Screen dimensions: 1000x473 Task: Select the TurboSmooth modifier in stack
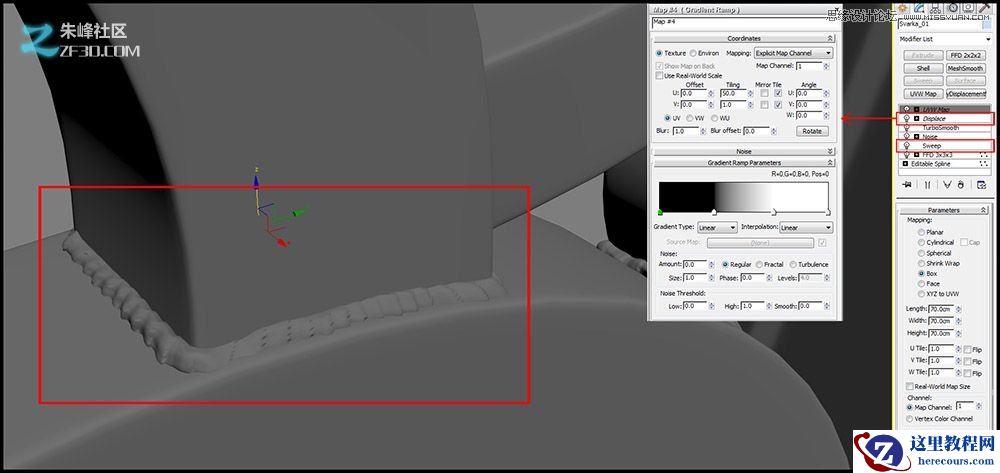click(941, 127)
